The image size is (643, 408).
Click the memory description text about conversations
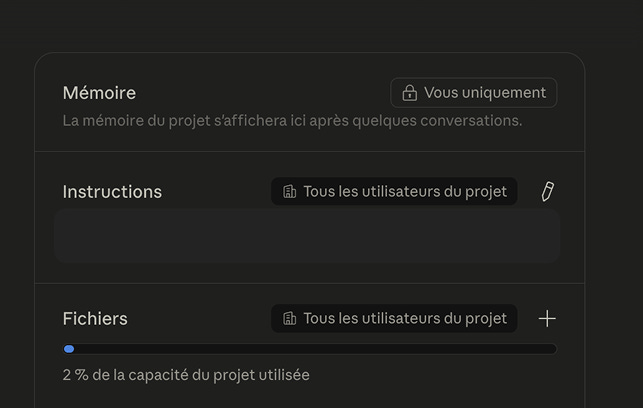tap(292, 121)
